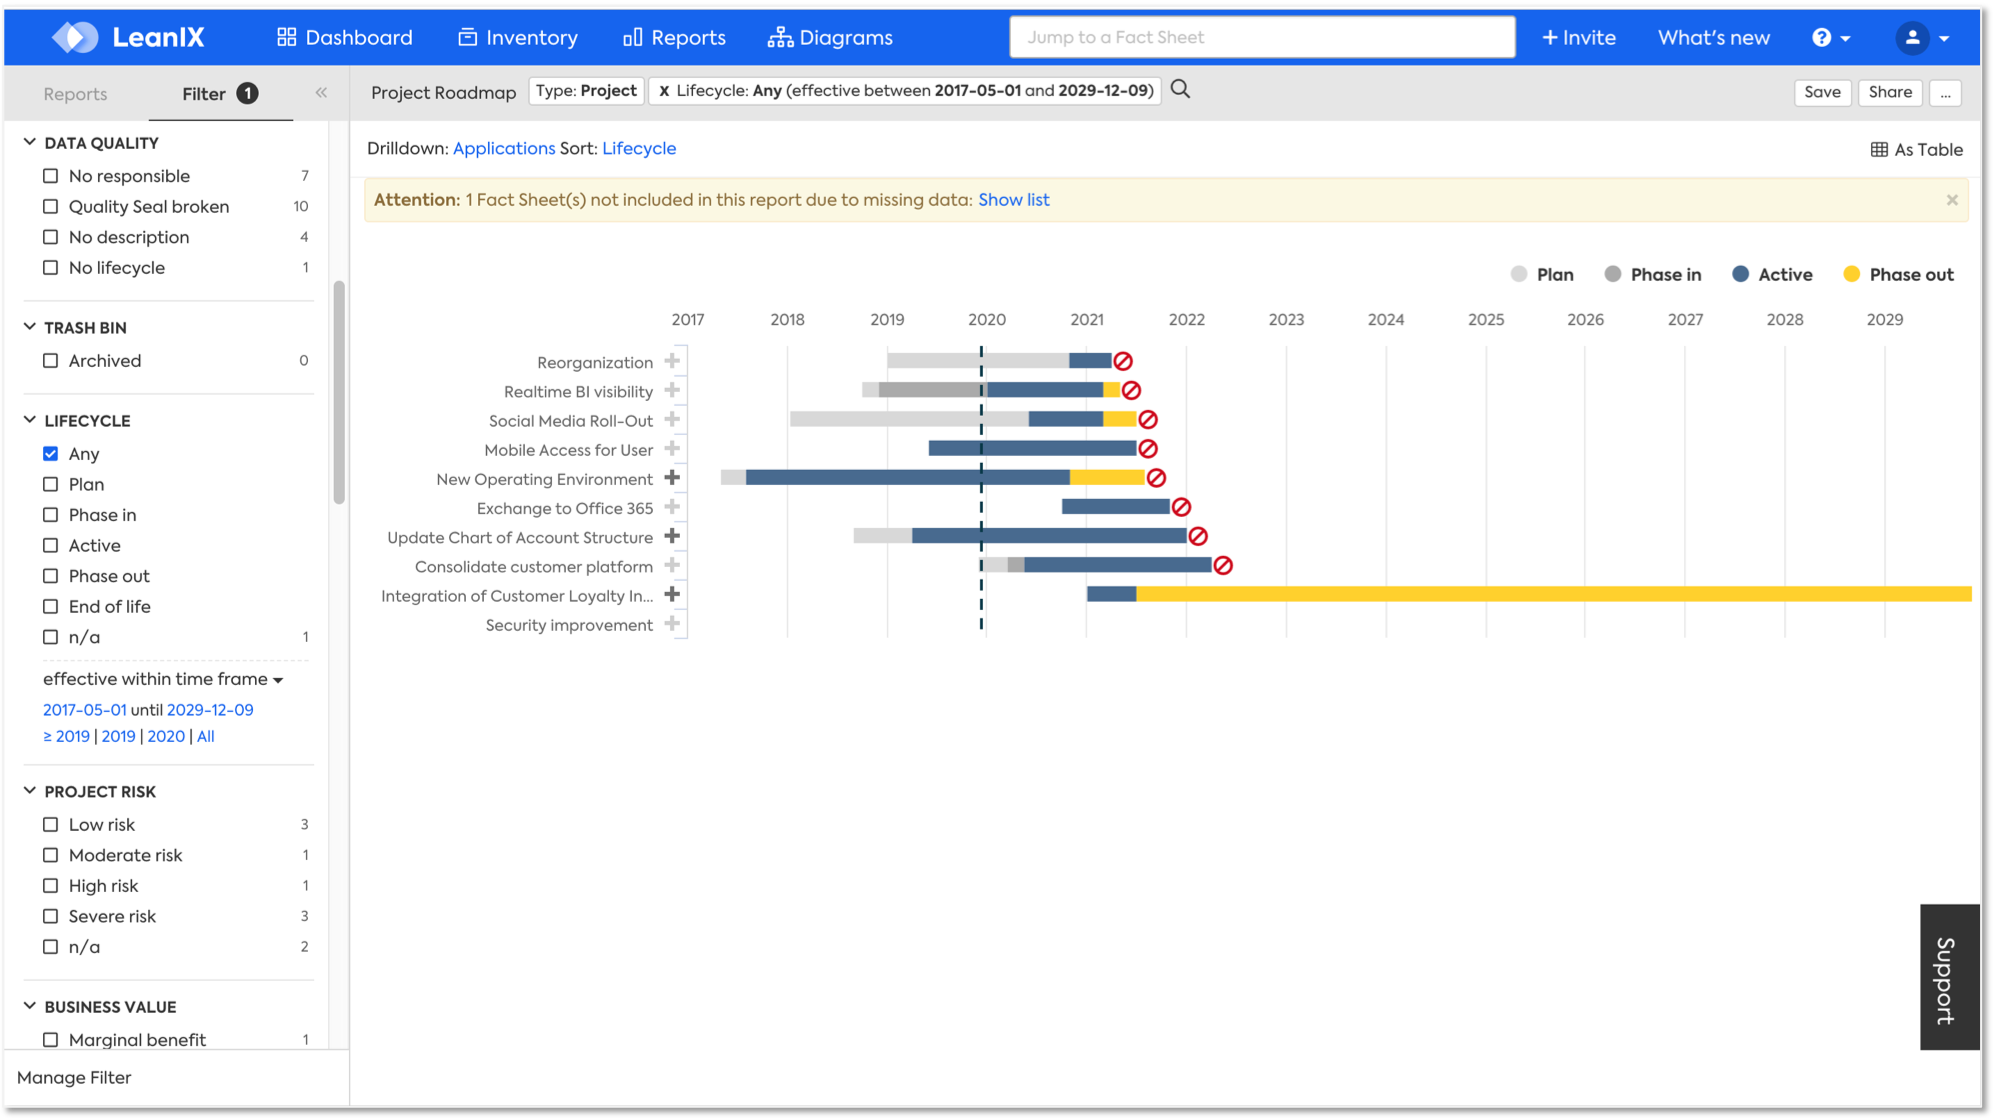
Task: Expand New Operating Environment row plus icon
Action: click(672, 478)
